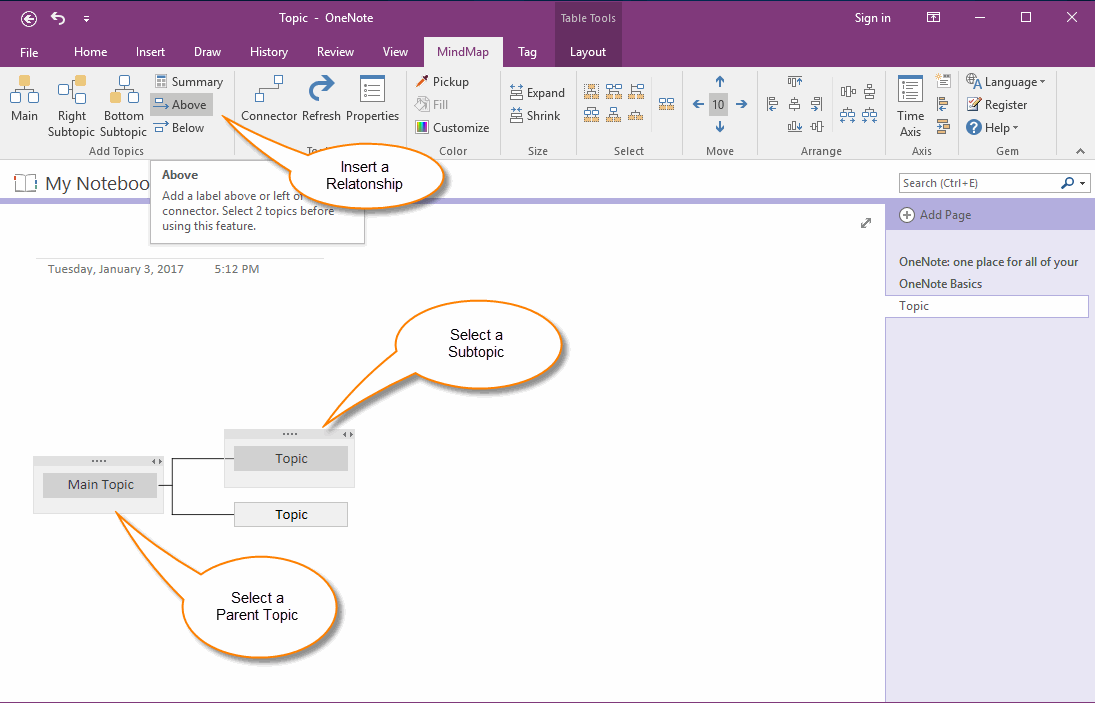Image resolution: width=1095 pixels, height=703 pixels.
Task: Click Add Page
Action: coord(935,215)
